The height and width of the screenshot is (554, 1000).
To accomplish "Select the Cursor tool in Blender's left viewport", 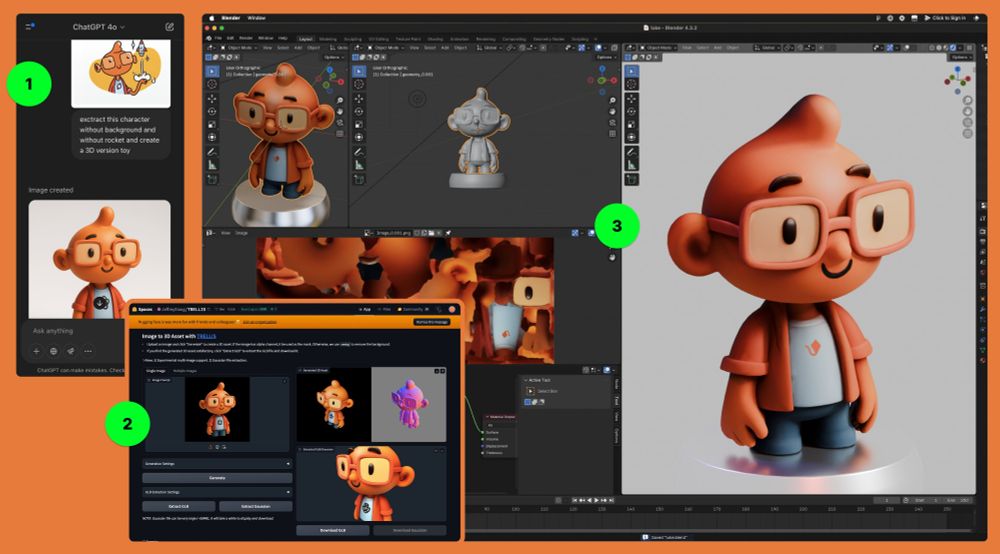I will [212, 84].
